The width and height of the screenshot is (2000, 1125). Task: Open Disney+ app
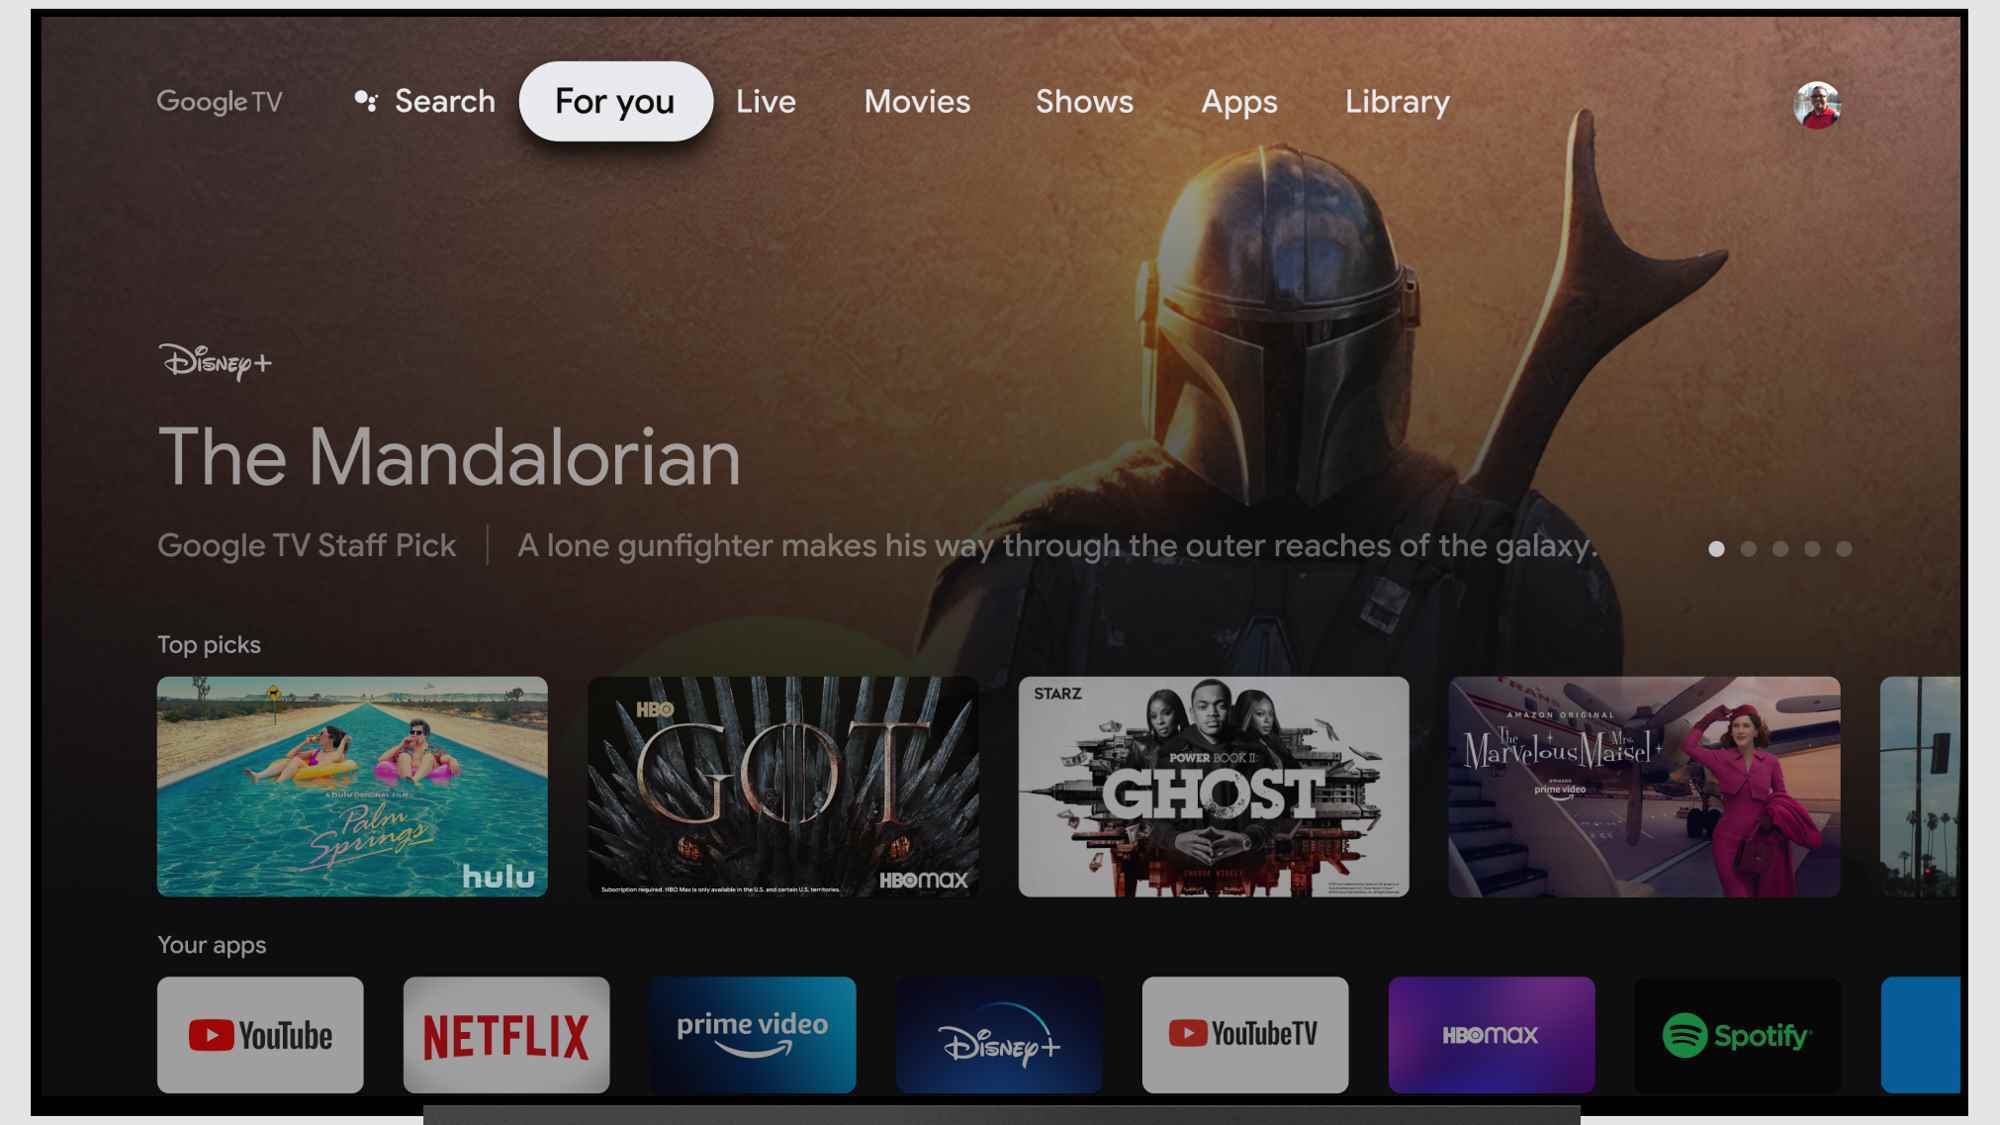pyautogui.click(x=997, y=1033)
